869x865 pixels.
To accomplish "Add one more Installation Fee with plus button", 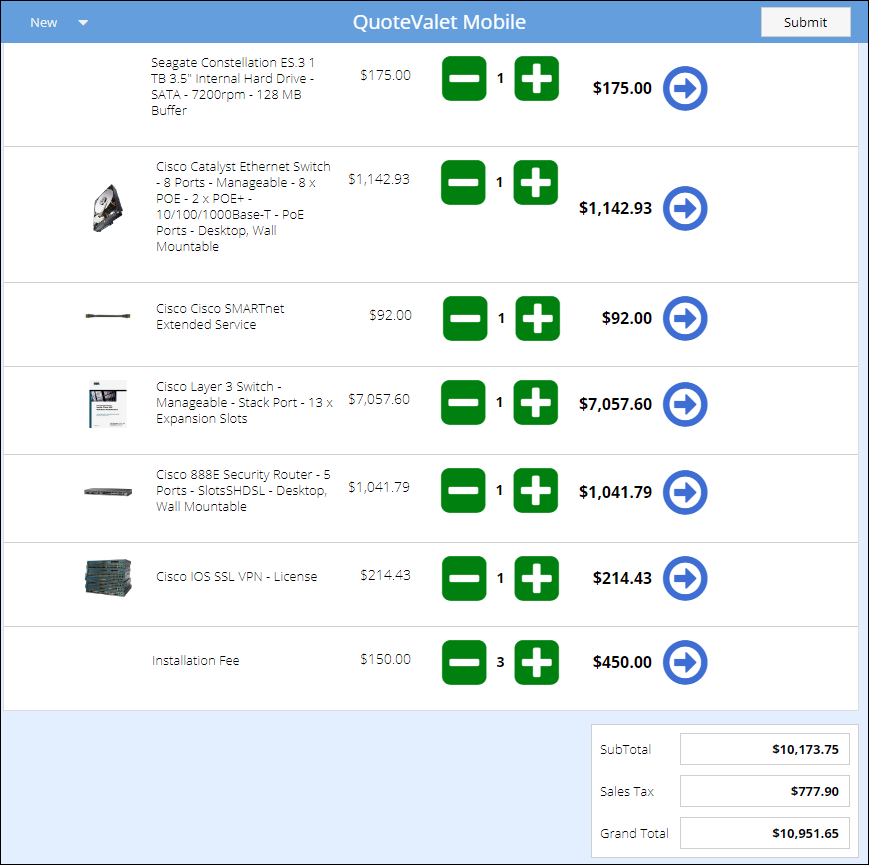I will [537, 663].
